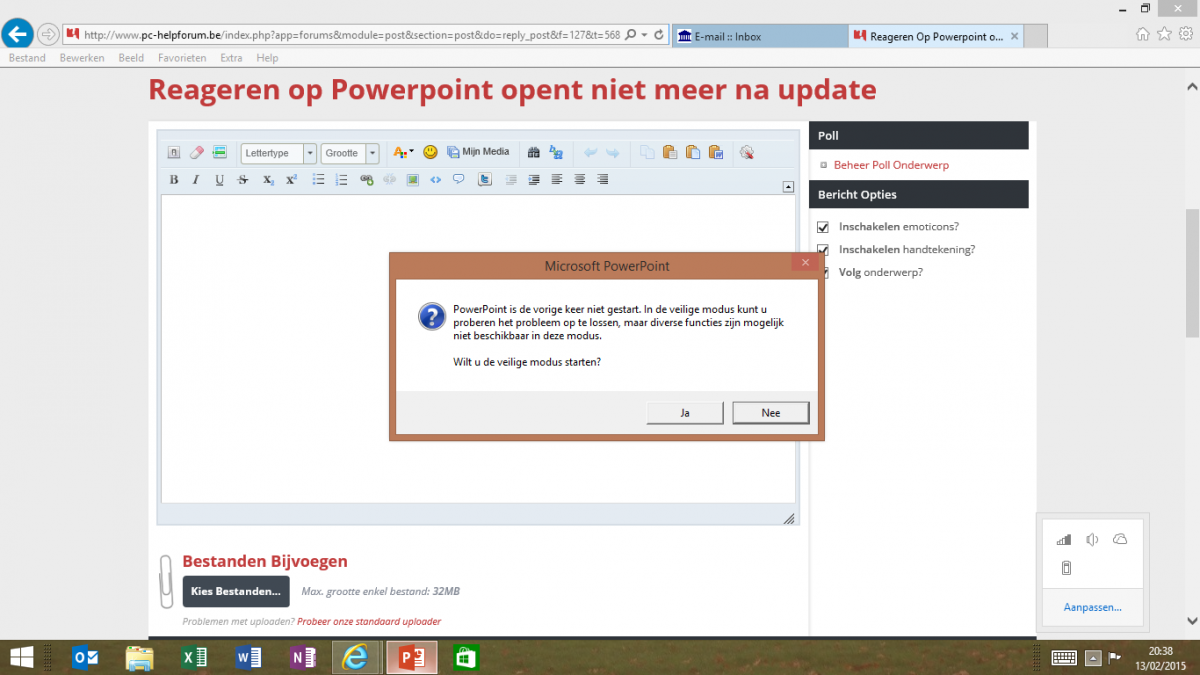Toggle bold formatting

point(174,180)
